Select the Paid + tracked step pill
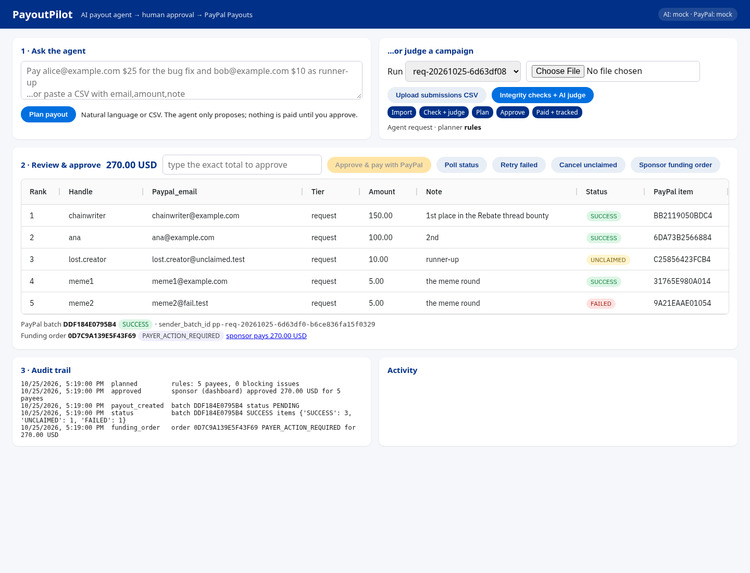Image resolution: width=750 pixels, height=573 pixels. (557, 112)
